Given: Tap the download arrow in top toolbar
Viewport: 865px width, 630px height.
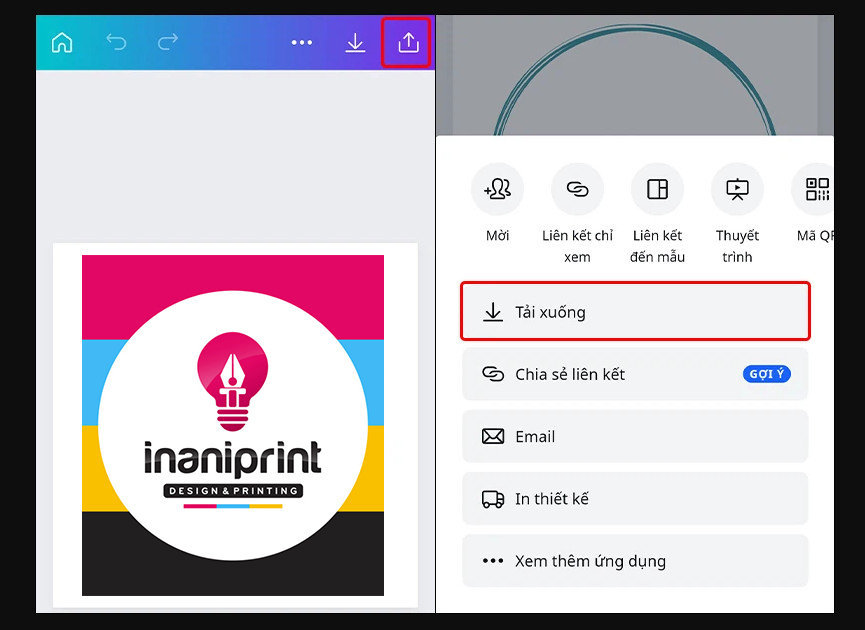Looking at the screenshot, I should (355, 42).
